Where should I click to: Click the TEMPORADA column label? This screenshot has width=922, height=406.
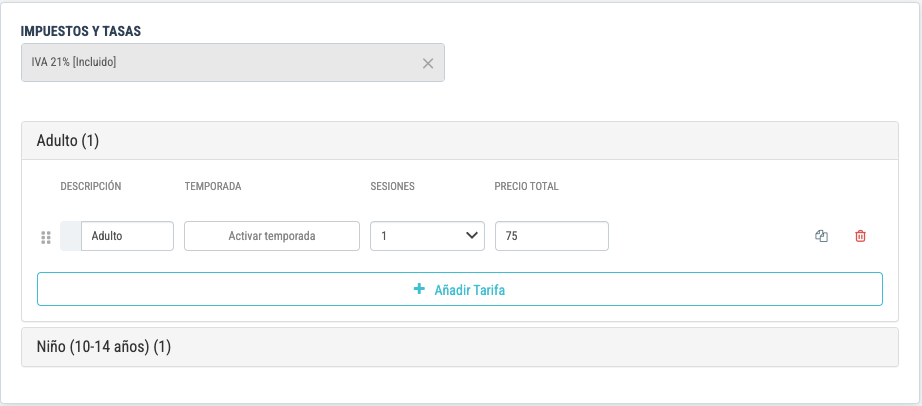click(213, 187)
